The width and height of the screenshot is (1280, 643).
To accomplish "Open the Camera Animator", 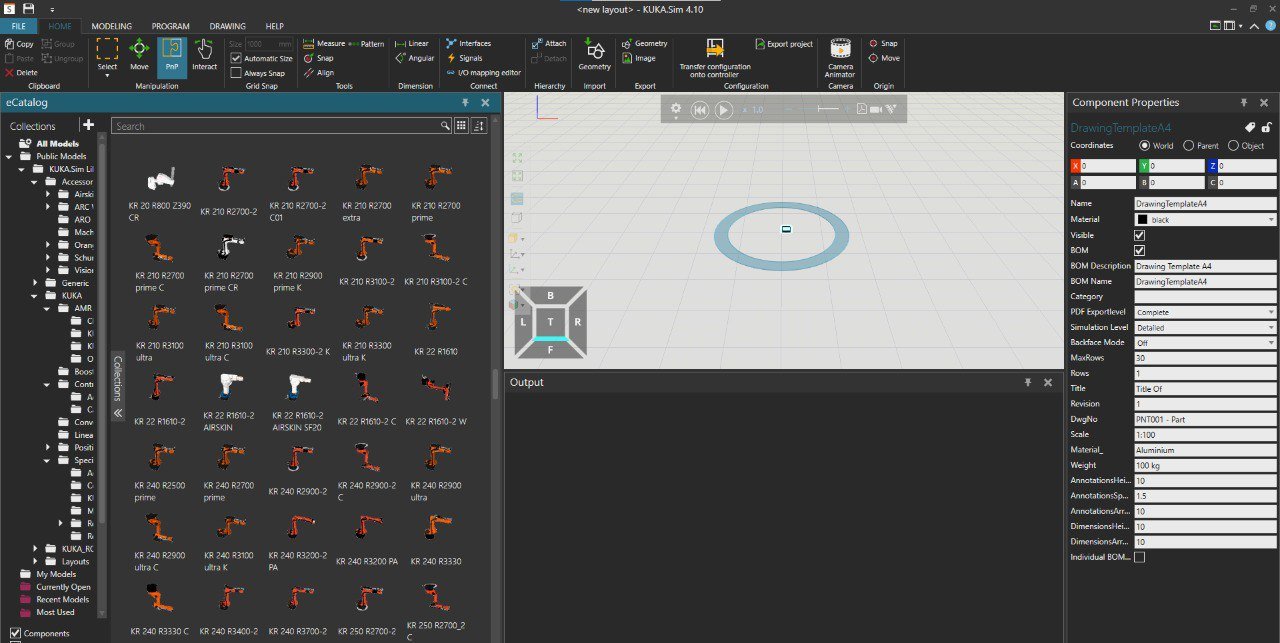I will click(840, 58).
